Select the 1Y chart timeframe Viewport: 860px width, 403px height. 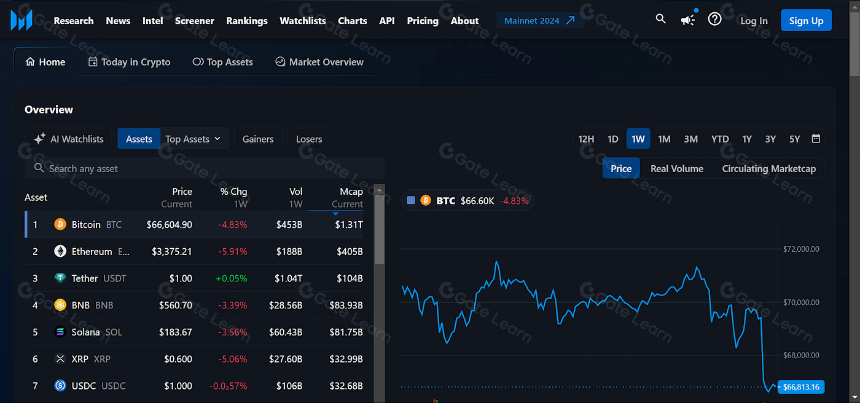coord(747,139)
